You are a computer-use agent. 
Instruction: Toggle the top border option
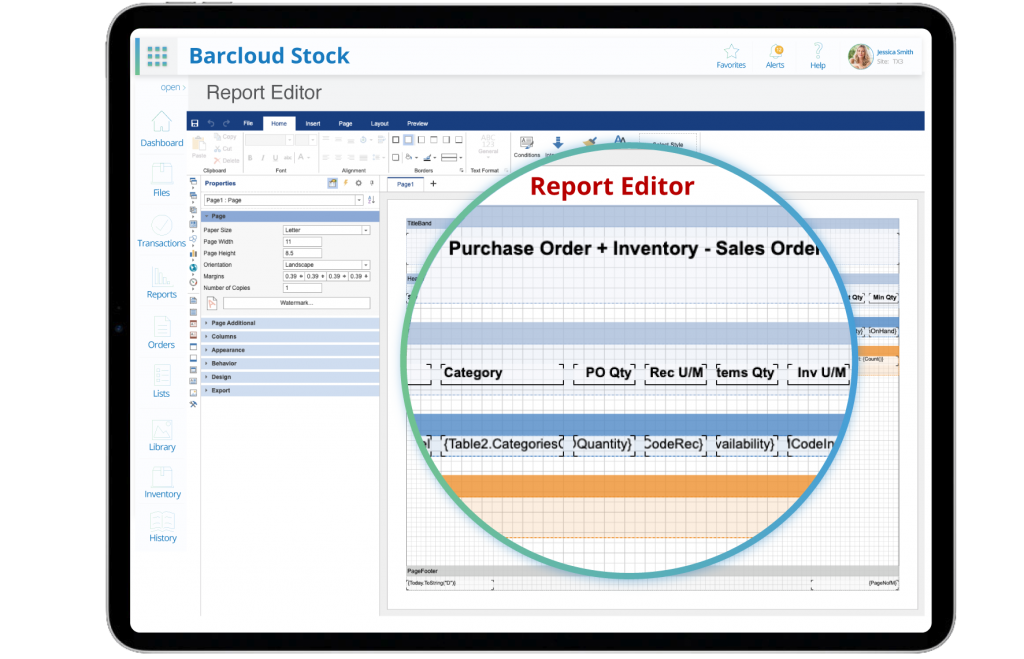click(x=434, y=140)
